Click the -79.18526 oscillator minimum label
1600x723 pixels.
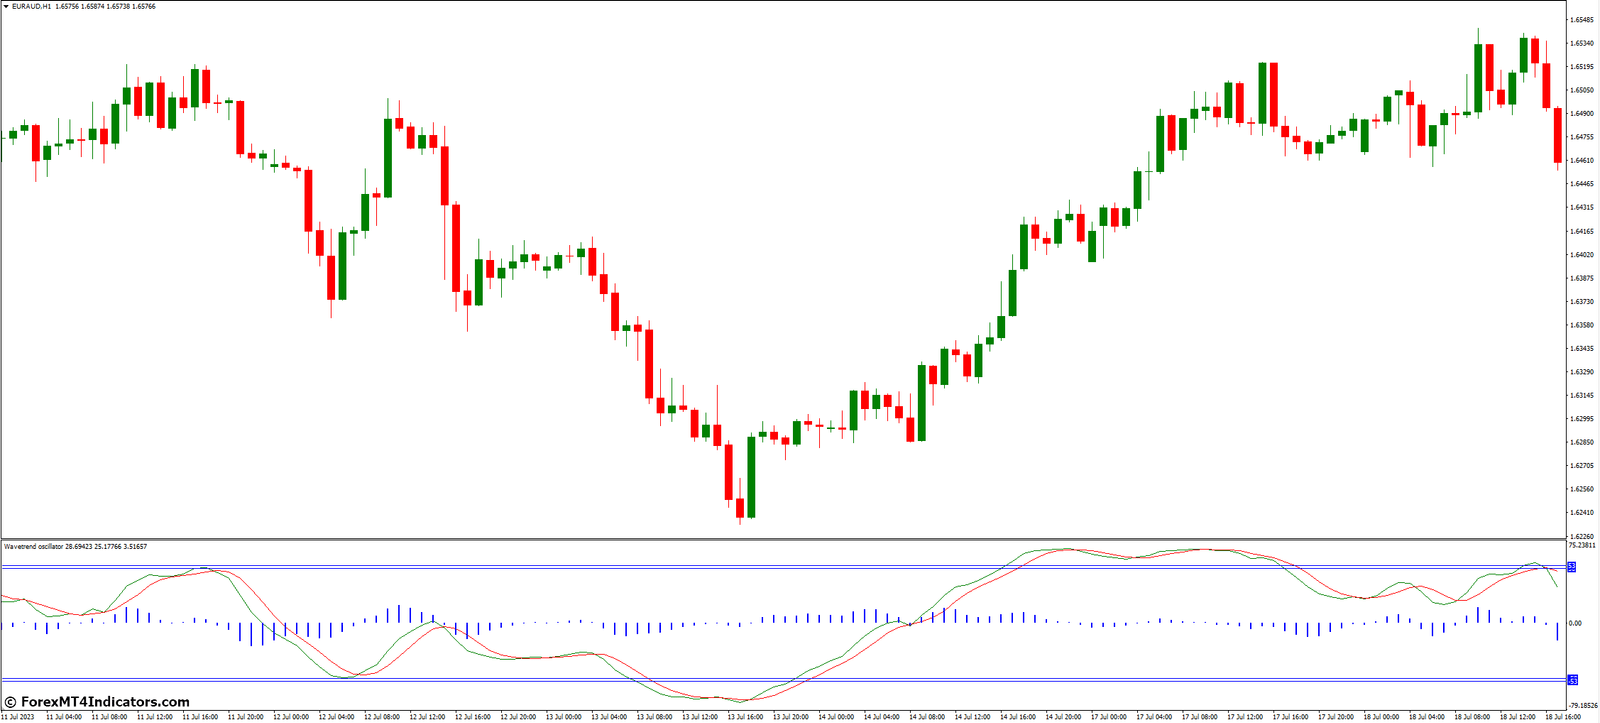tap(1582, 705)
